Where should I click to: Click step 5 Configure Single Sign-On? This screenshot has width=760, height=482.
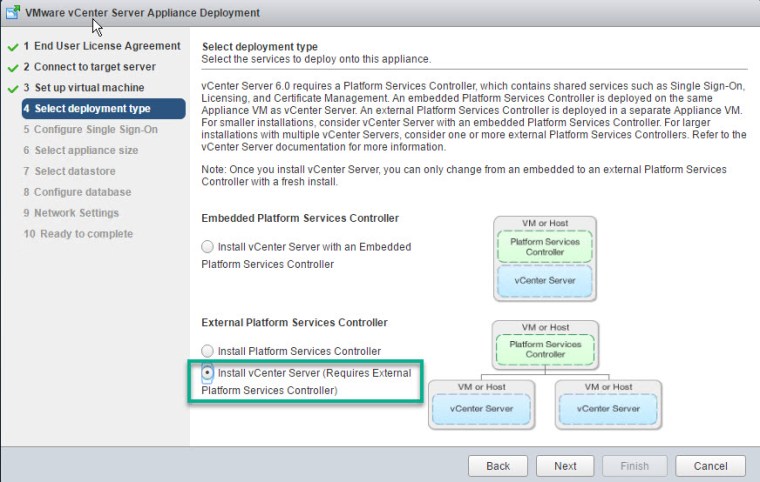click(90, 130)
